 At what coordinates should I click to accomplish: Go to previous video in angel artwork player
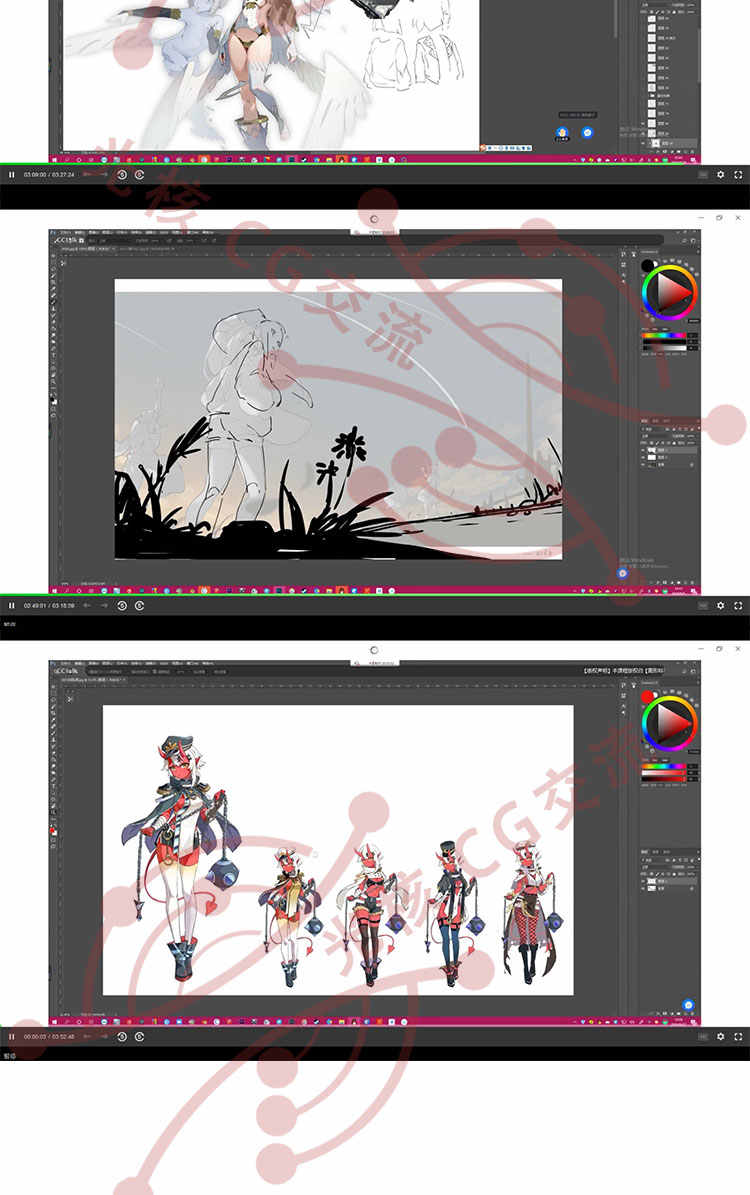[87, 175]
